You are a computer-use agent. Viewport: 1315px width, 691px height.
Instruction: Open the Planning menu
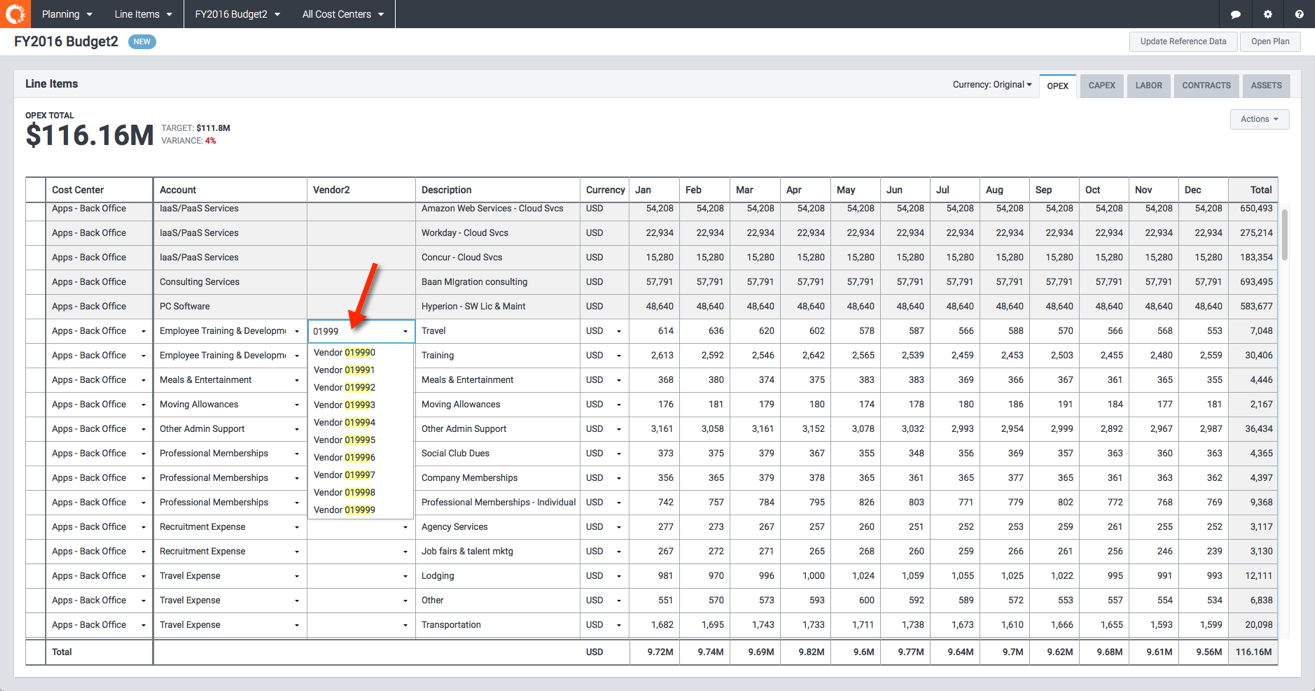pyautogui.click(x=67, y=14)
